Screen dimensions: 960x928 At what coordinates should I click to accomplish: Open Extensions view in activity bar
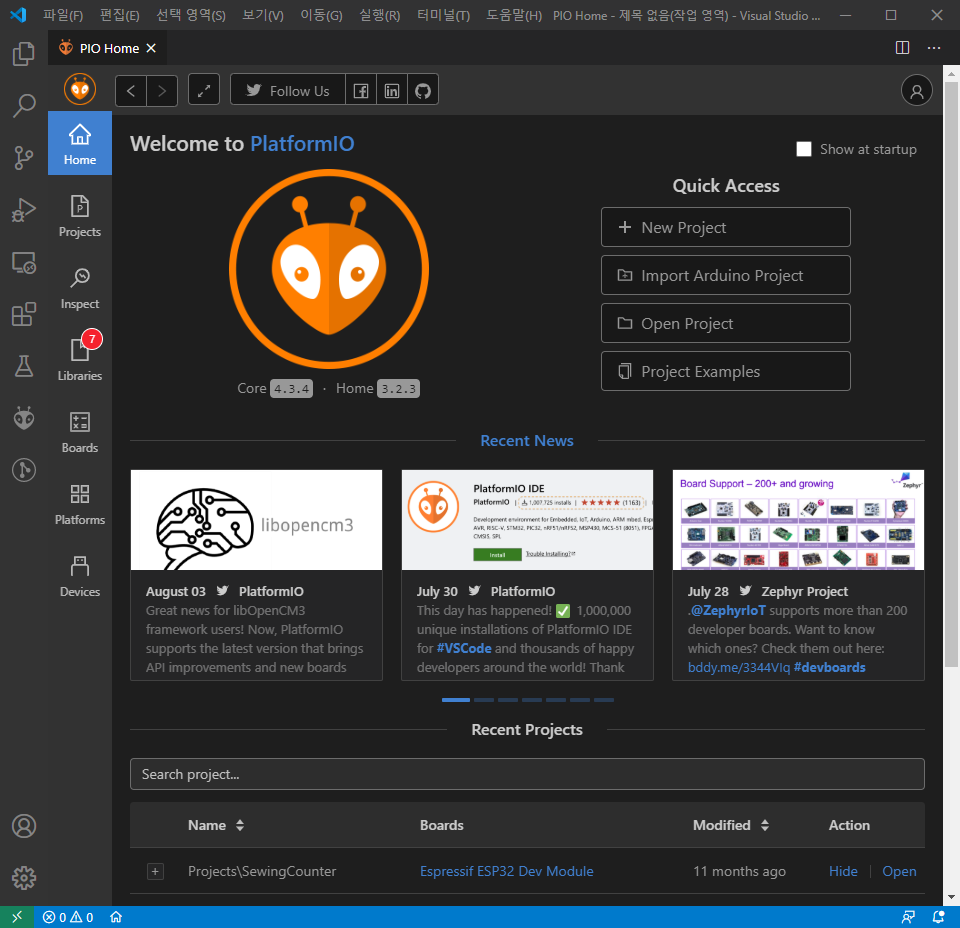24,315
